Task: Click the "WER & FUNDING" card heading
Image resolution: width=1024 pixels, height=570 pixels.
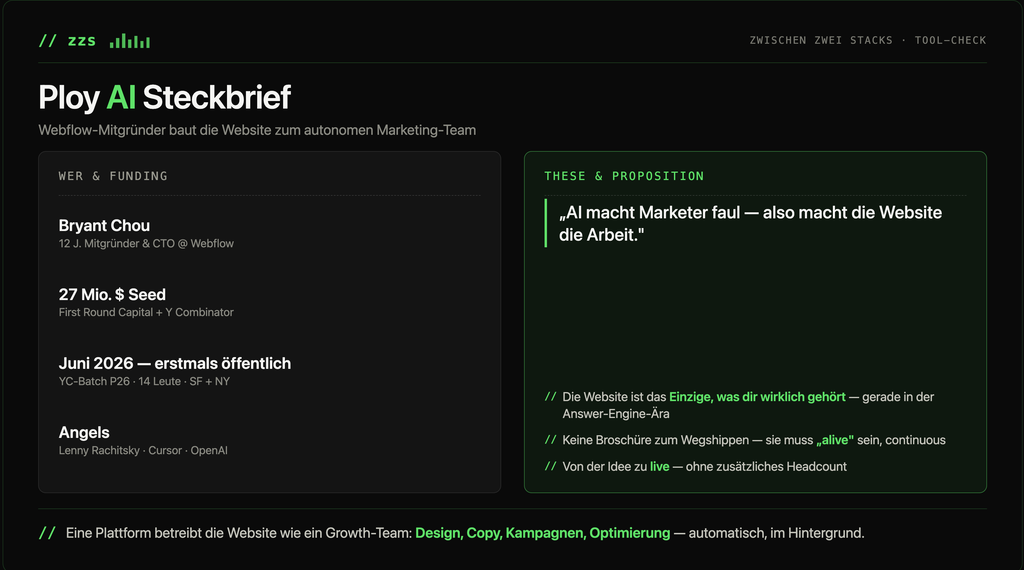Action: coord(113,176)
